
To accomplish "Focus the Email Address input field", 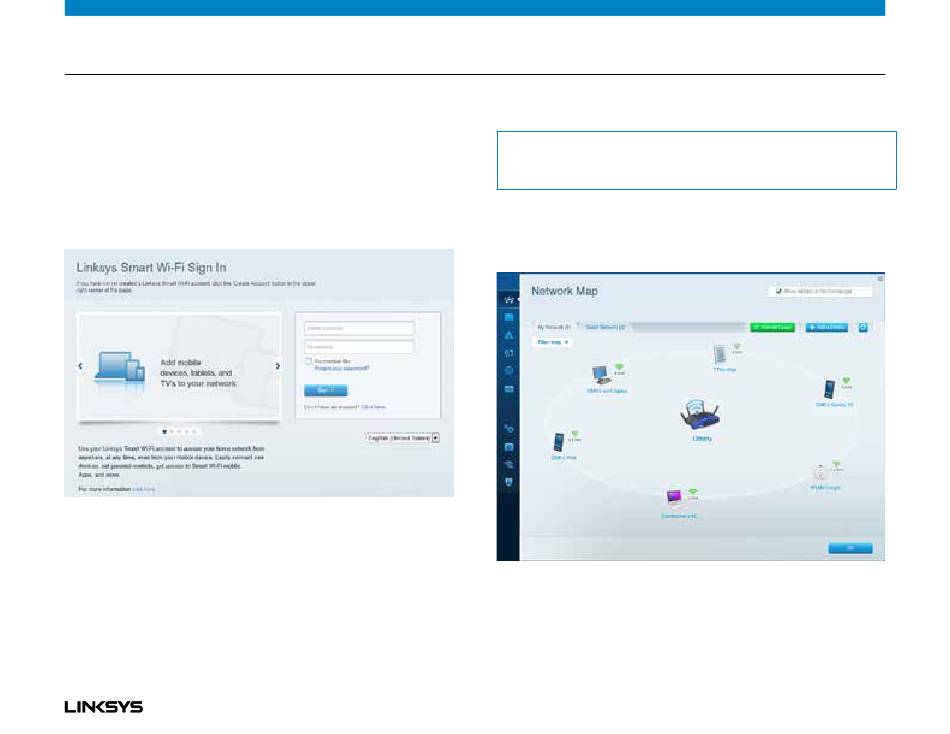I will 359,328.
